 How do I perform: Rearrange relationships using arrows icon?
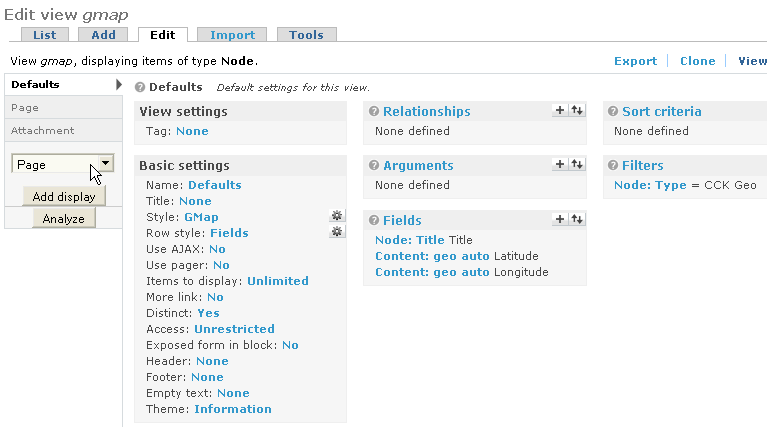[x=577, y=111]
